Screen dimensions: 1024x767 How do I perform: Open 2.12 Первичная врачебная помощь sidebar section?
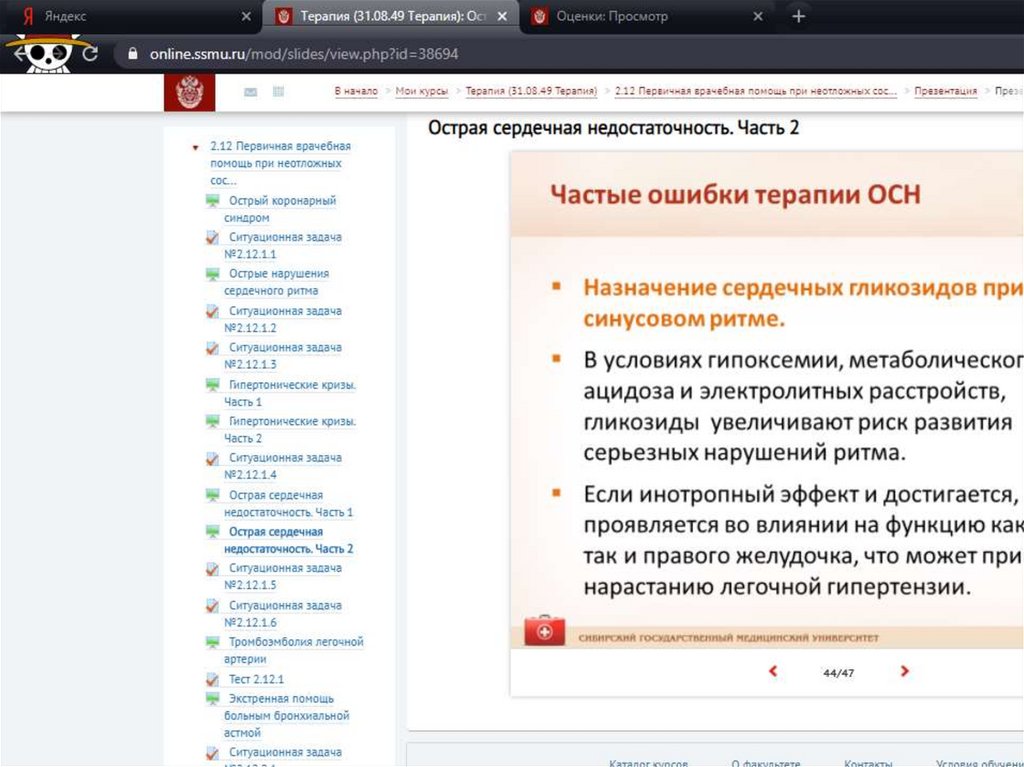point(280,163)
